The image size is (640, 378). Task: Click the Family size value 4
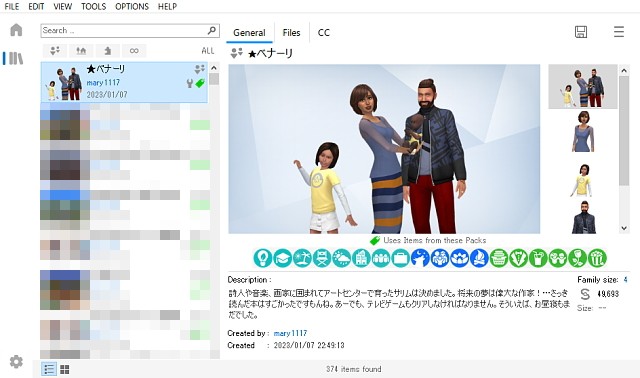[x=625, y=280]
